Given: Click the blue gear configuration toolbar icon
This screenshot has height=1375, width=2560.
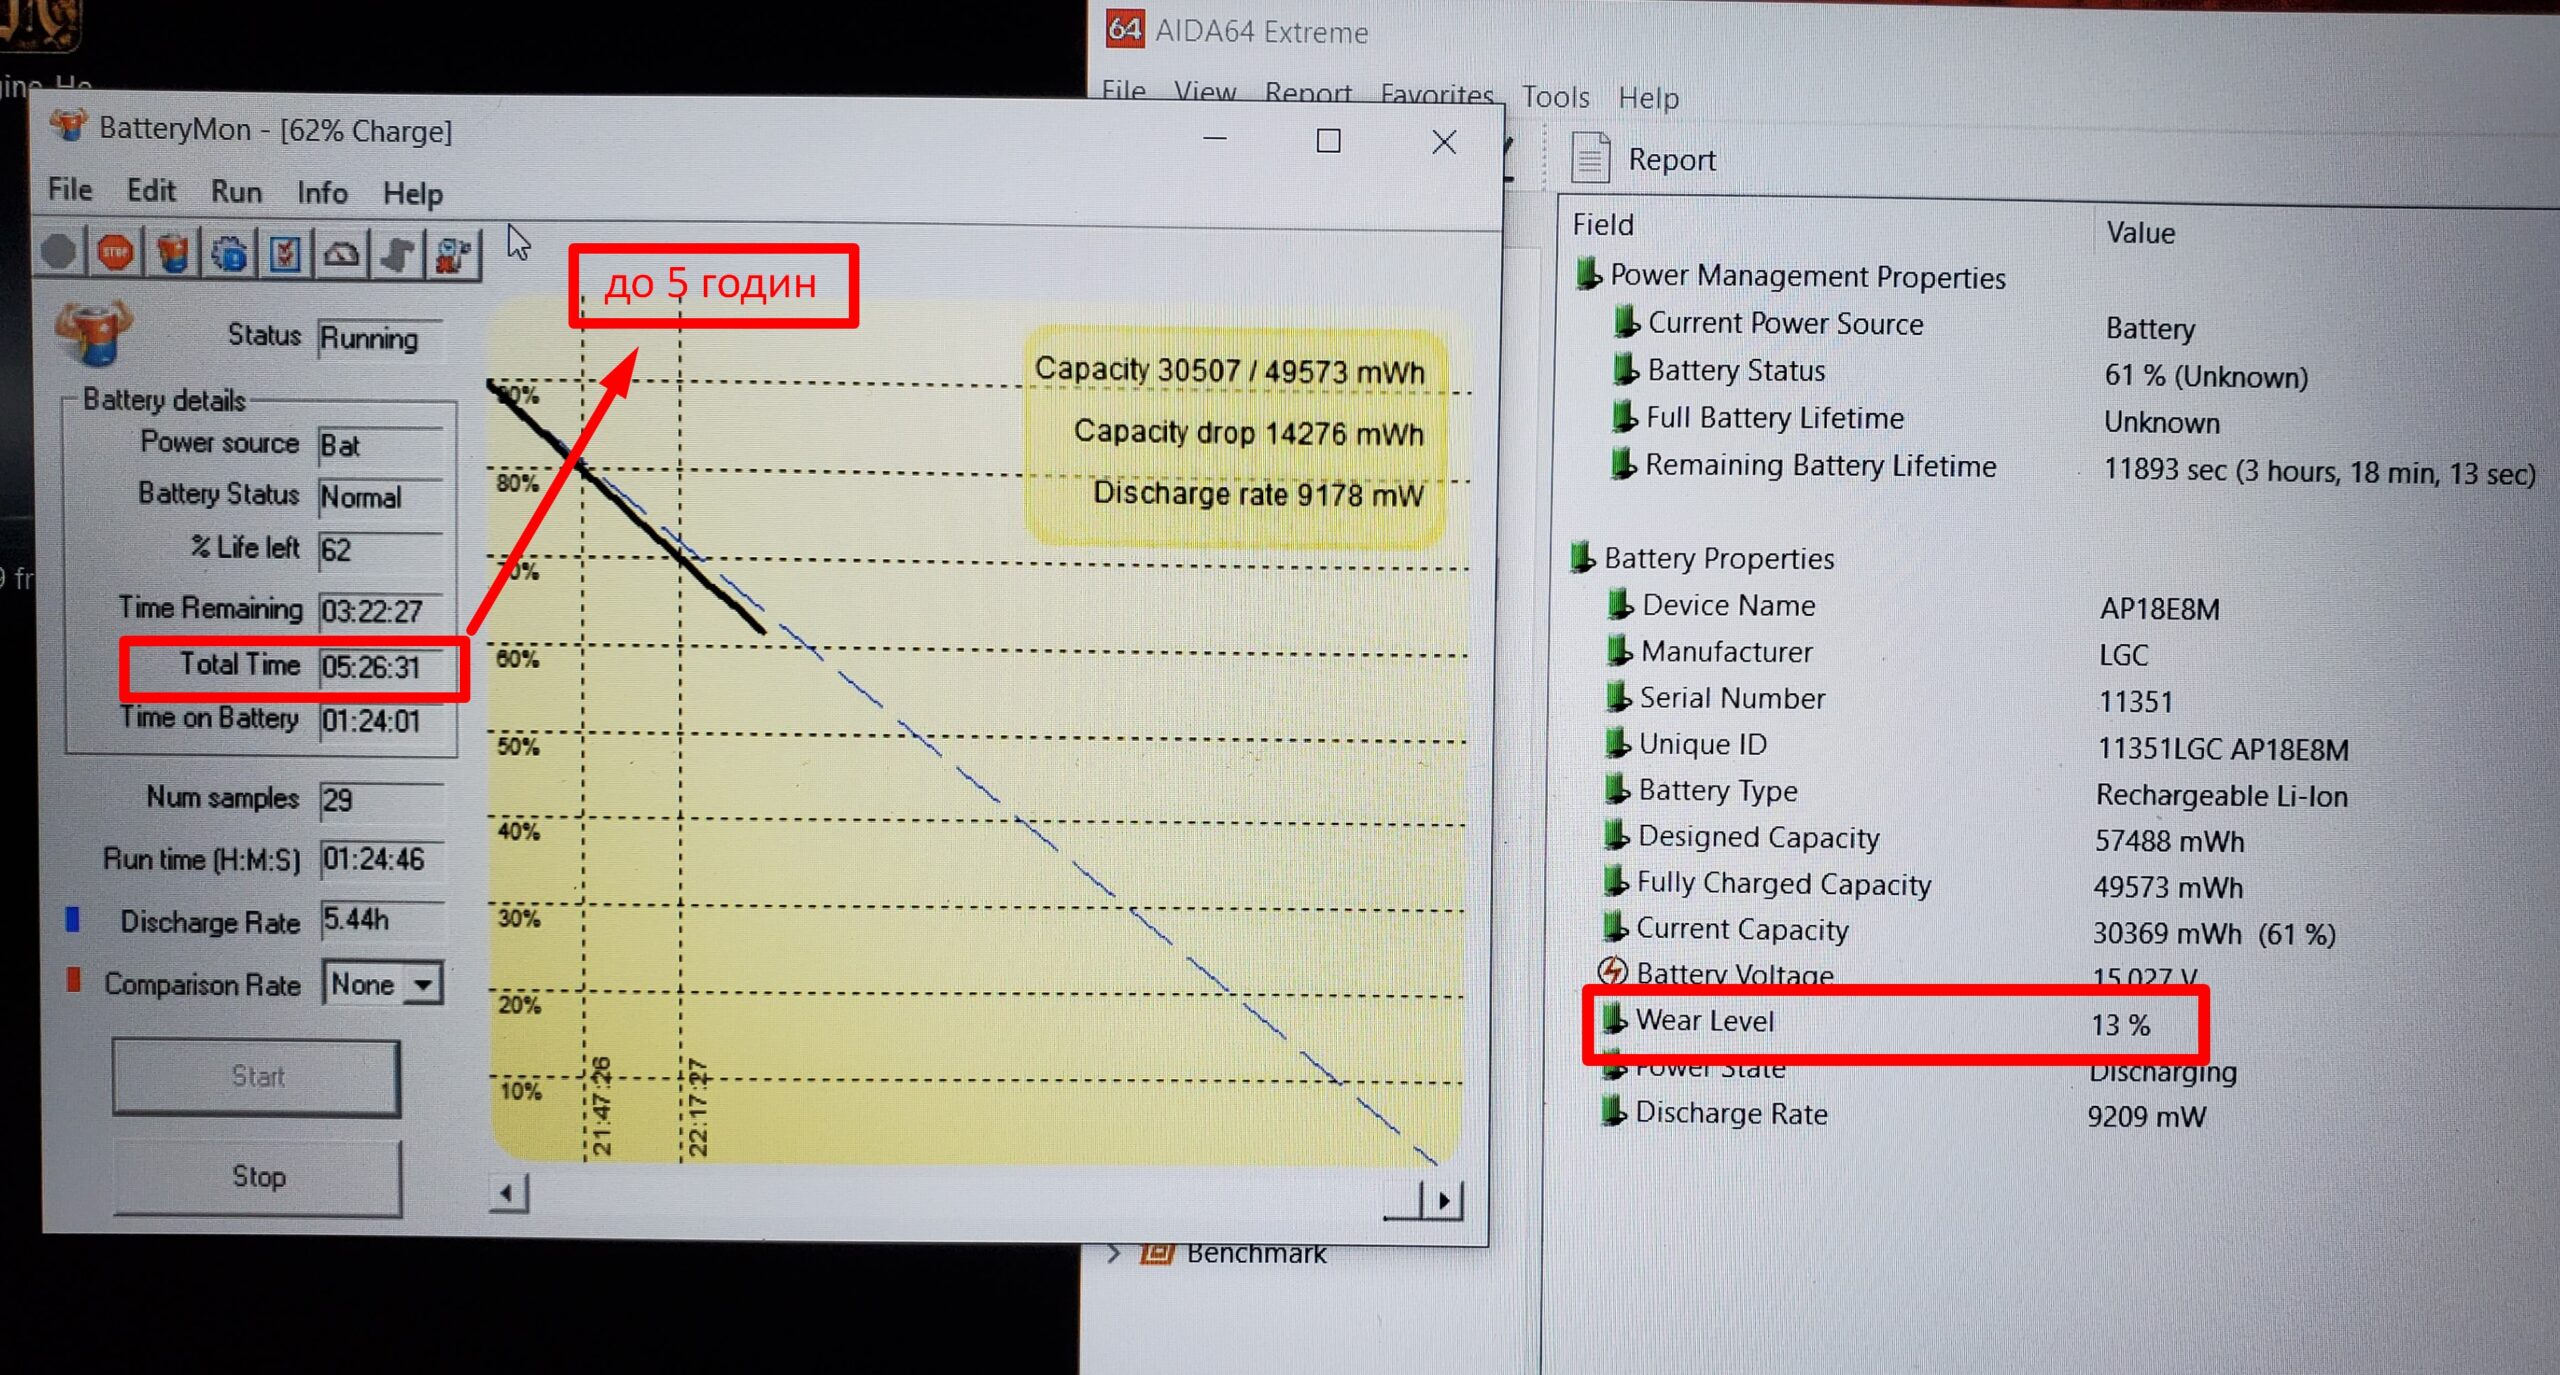Looking at the screenshot, I should (229, 254).
